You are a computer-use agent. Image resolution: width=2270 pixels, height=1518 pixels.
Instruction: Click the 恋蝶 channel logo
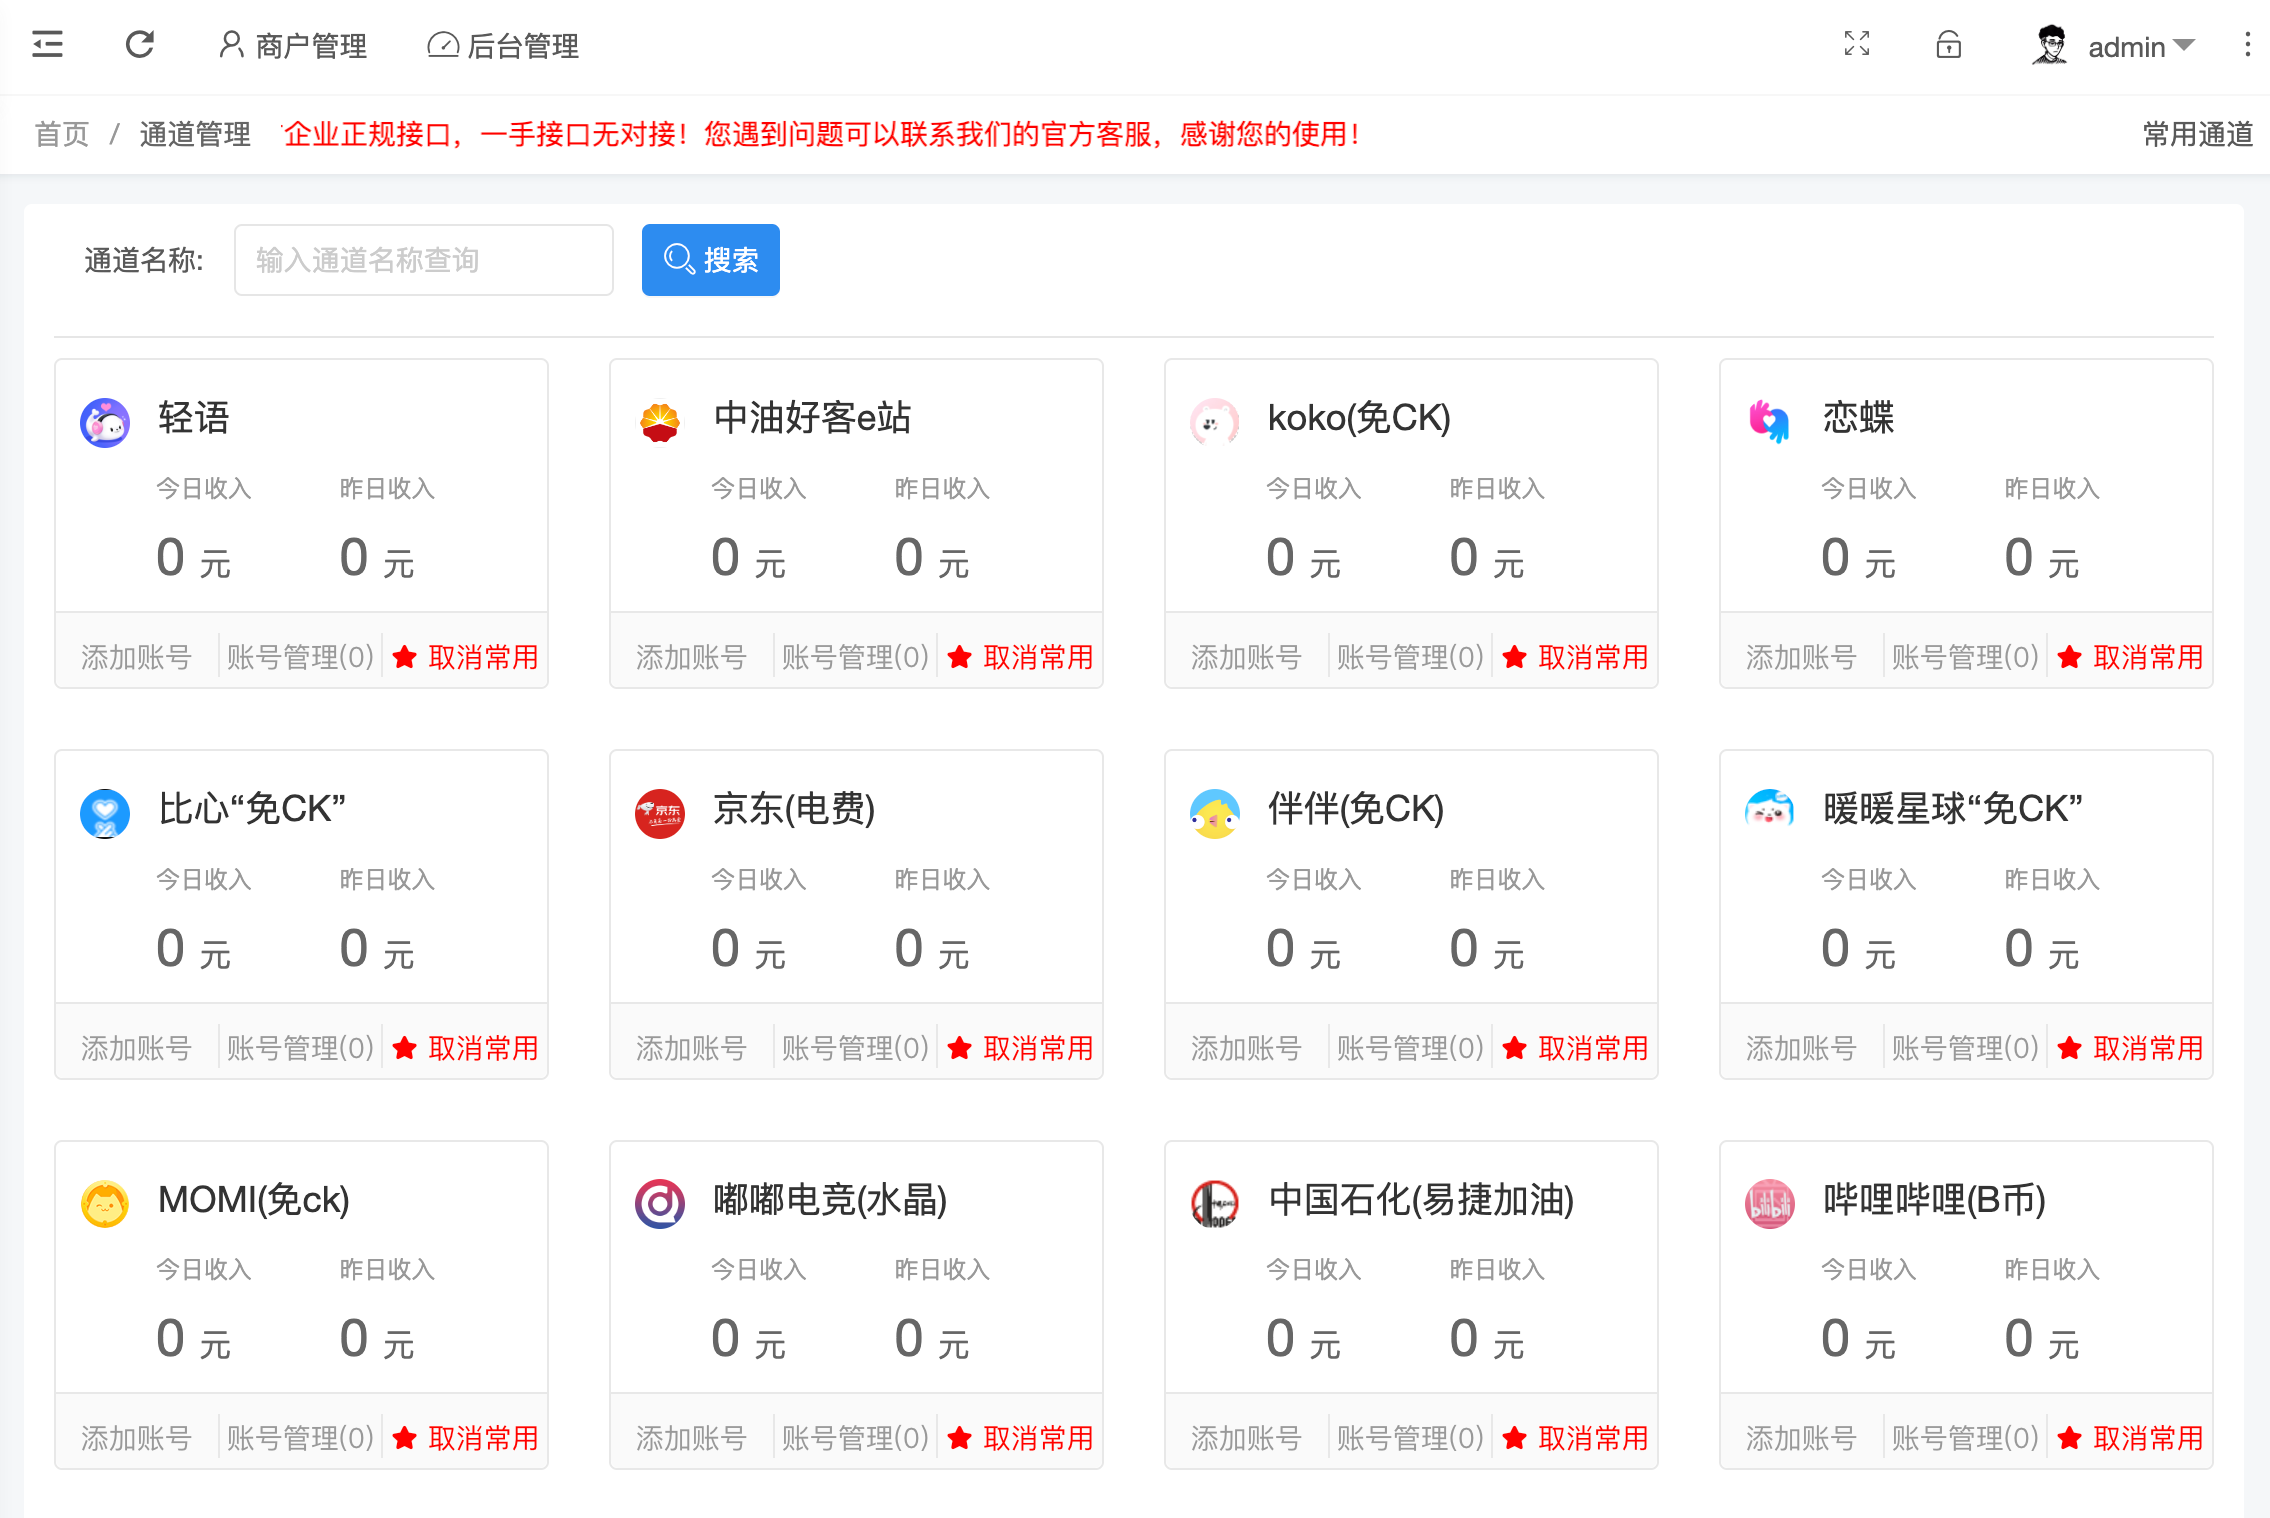[1770, 423]
